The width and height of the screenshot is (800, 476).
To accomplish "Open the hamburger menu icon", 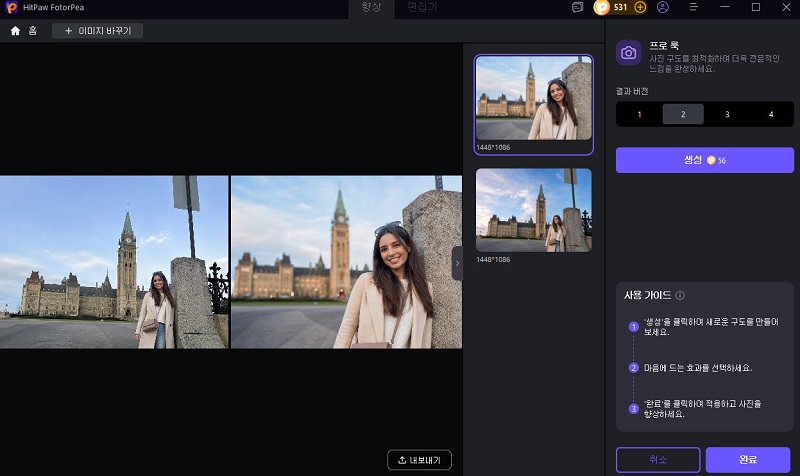I will 694,7.
